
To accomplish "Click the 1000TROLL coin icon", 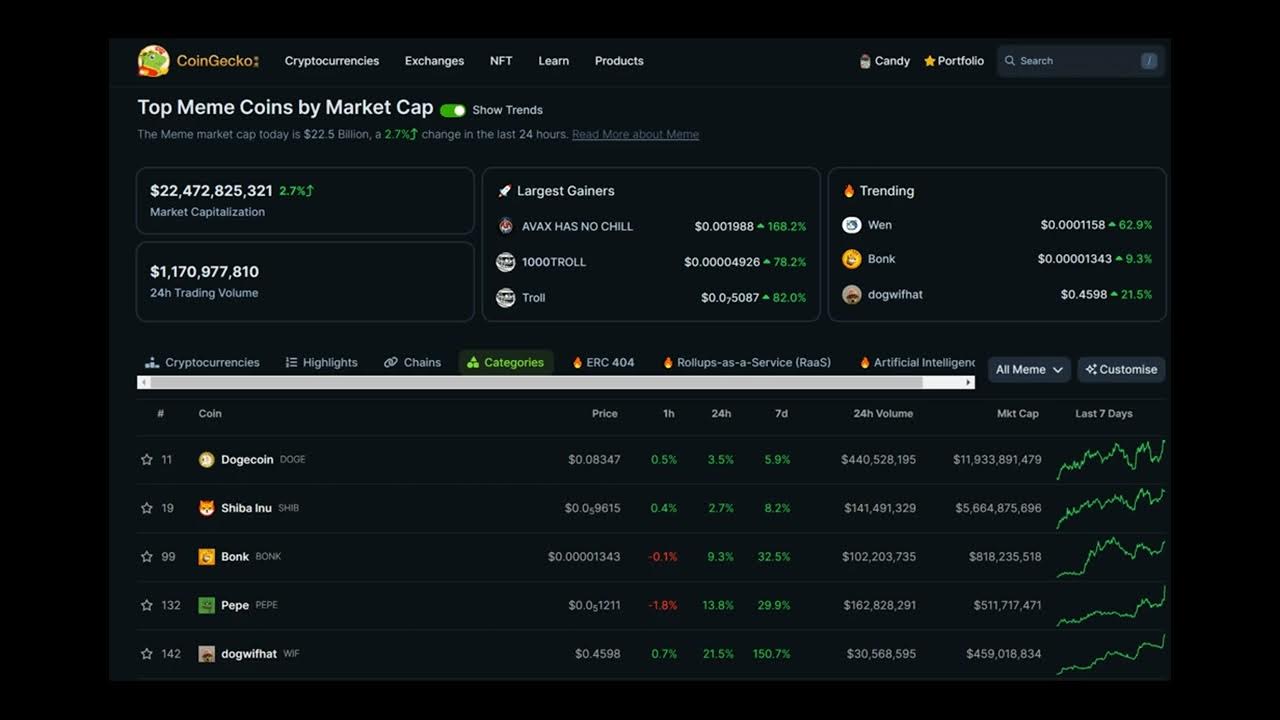I will coord(506,262).
